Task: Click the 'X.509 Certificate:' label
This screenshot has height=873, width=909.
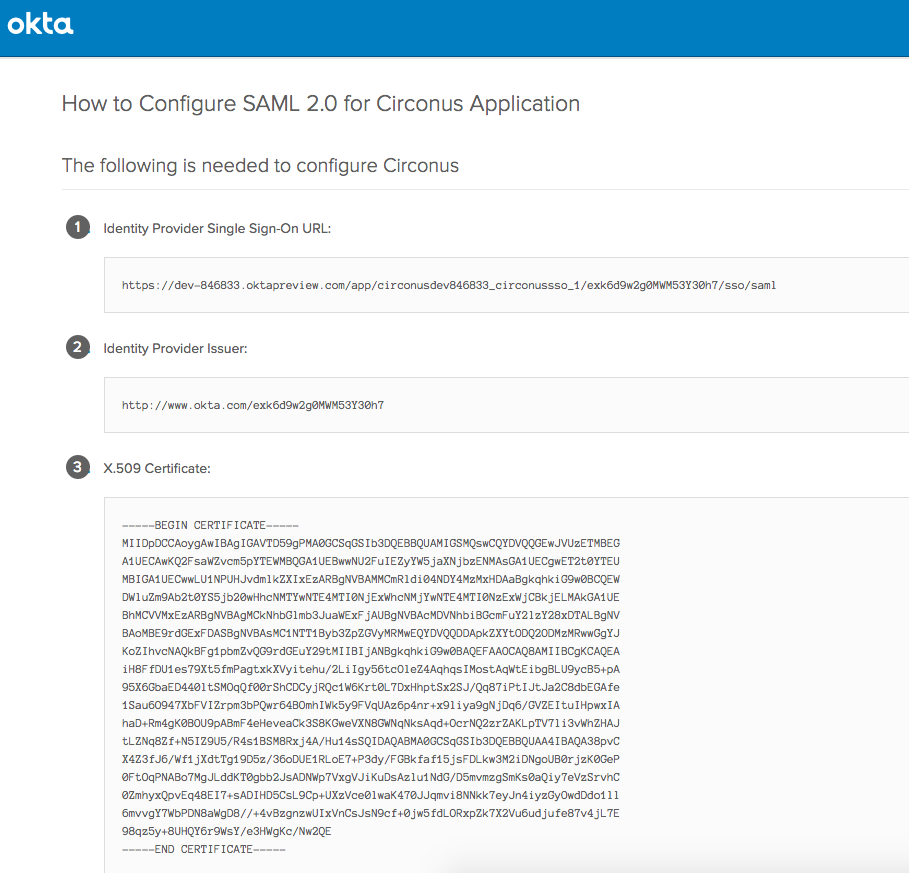Action: coord(157,467)
